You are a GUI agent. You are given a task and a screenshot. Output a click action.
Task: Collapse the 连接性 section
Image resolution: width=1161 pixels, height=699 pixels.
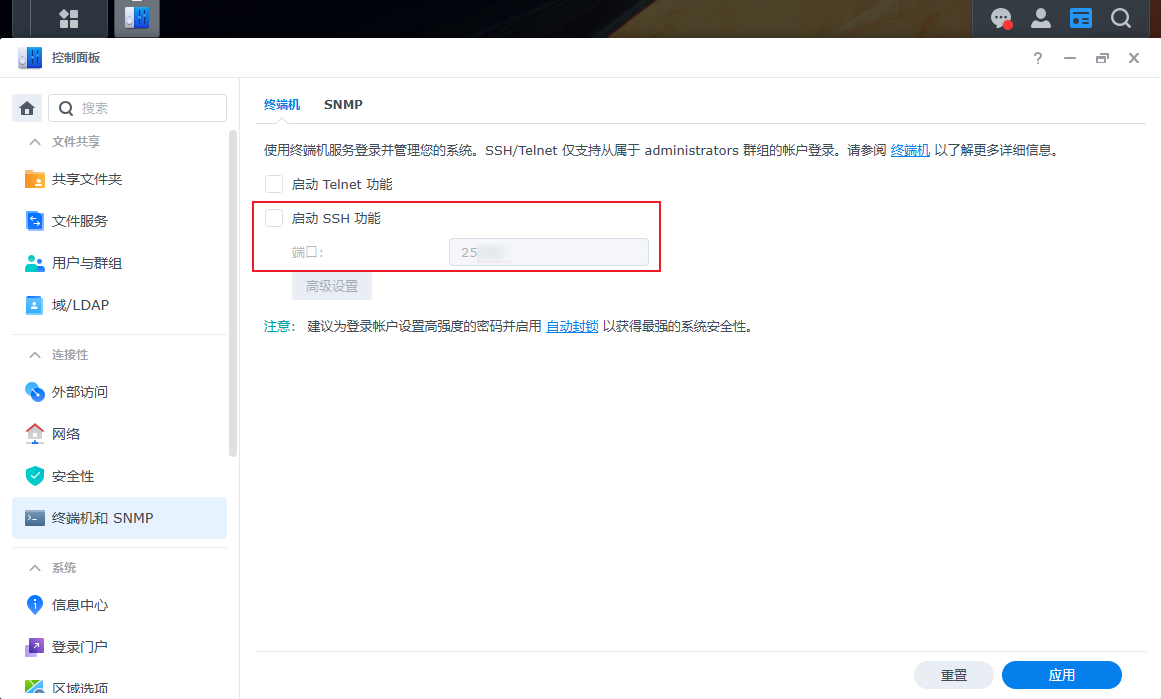point(35,355)
